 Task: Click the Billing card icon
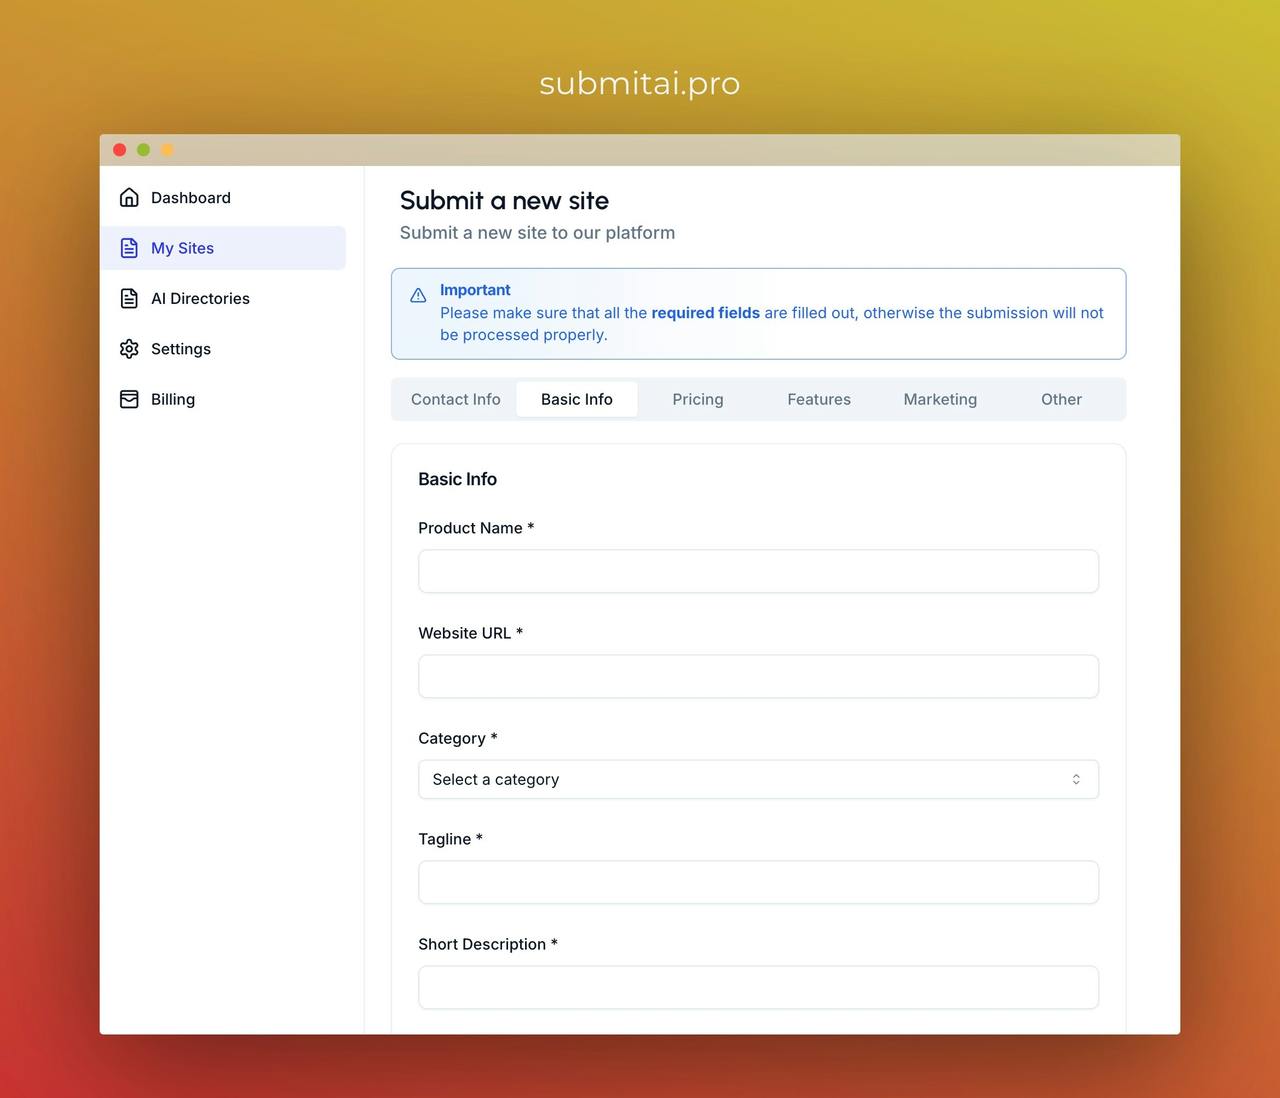(129, 399)
